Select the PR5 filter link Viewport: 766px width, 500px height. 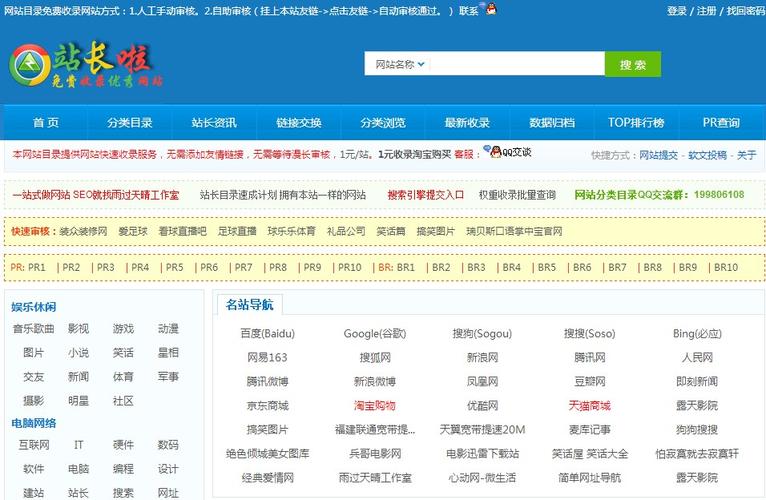click(x=174, y=267)
